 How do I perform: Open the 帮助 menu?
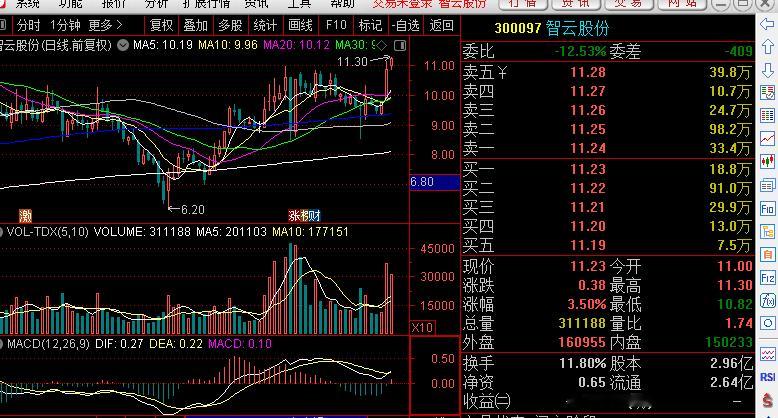342,4
